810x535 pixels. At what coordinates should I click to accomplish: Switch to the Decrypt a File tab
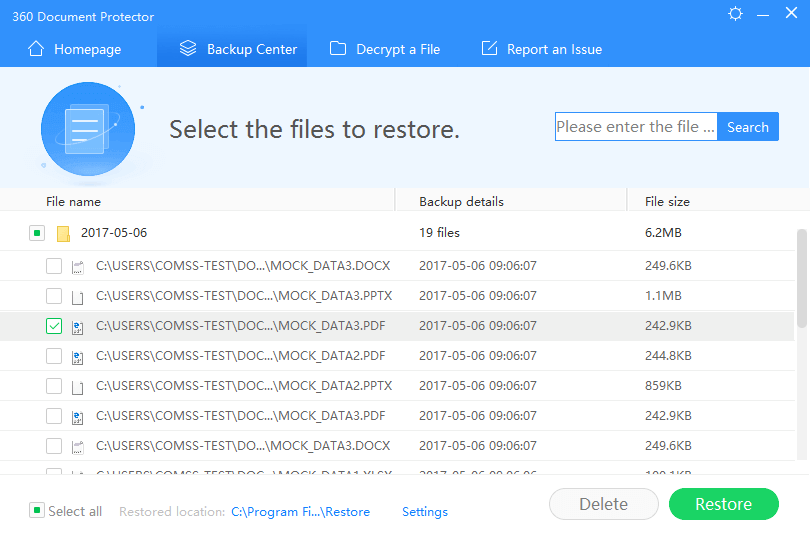[x=385, y=49]
